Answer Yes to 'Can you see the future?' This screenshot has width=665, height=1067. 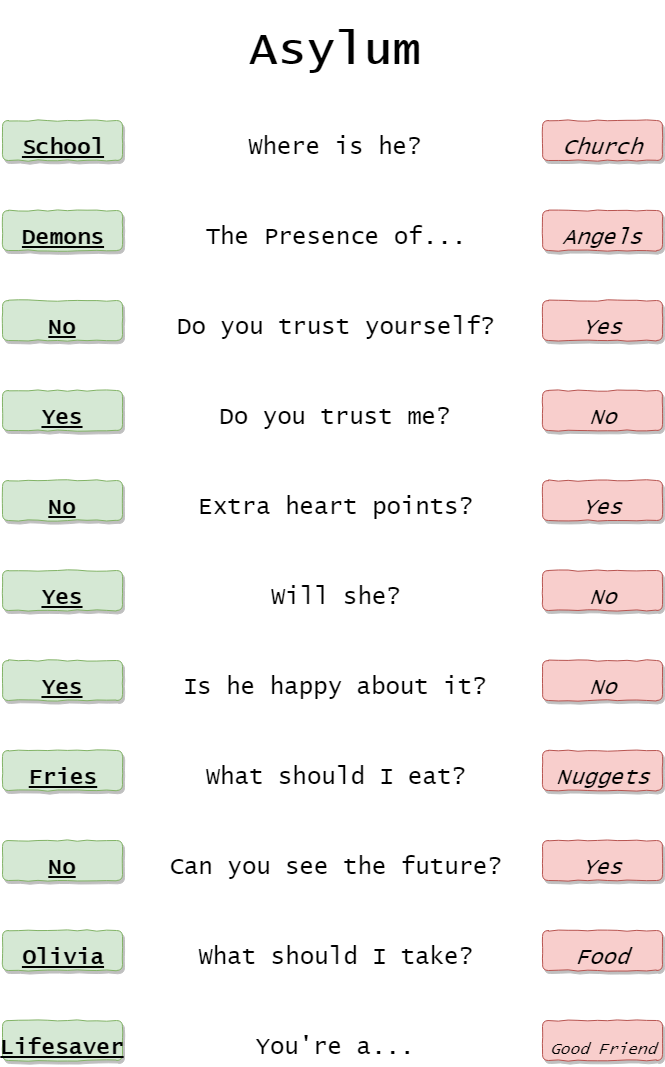coord(603,862)
